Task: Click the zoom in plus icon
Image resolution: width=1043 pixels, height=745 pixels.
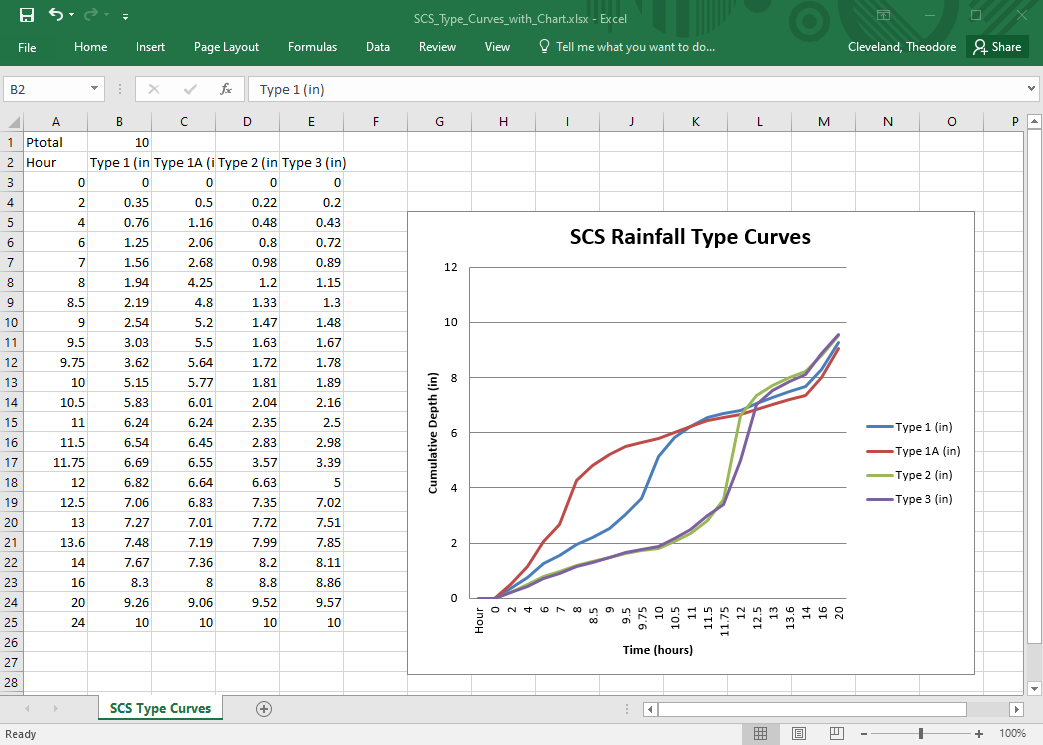Action: [x=978, y=734]
